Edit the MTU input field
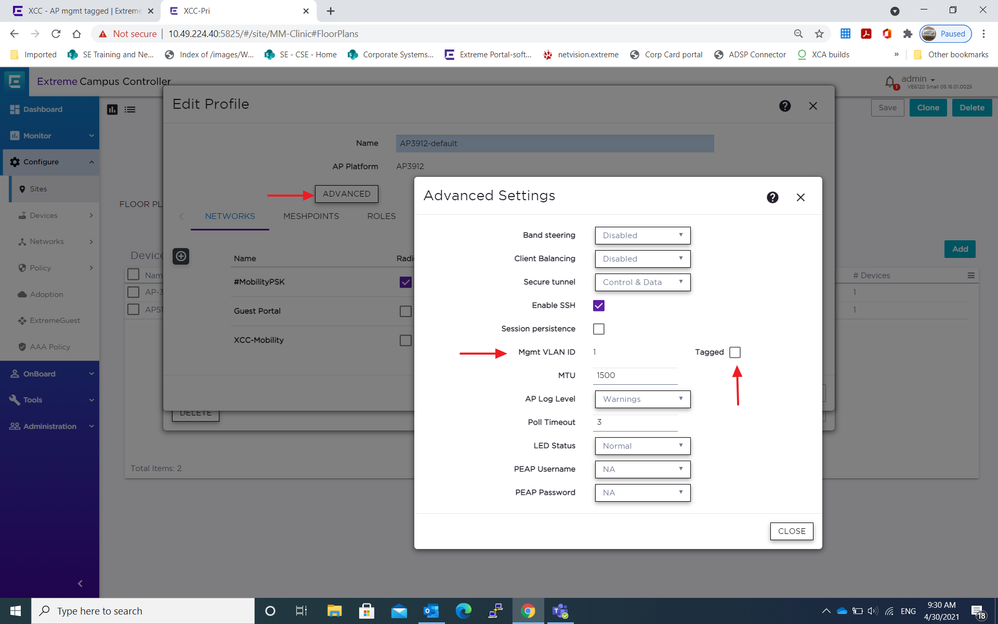This screenshot has height=624, width=998. pyautogui.click(x=635, y=376)
